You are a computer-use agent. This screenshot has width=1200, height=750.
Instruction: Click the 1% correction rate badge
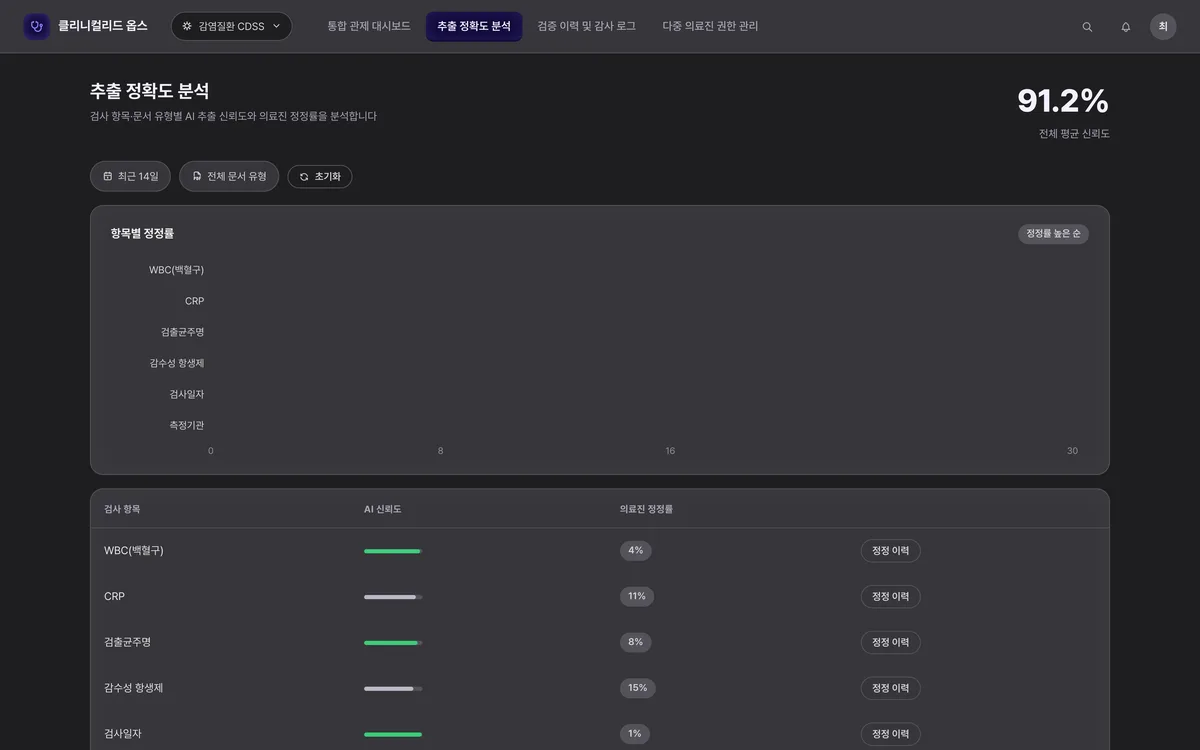pyautogui.click(x=635, y=733)
